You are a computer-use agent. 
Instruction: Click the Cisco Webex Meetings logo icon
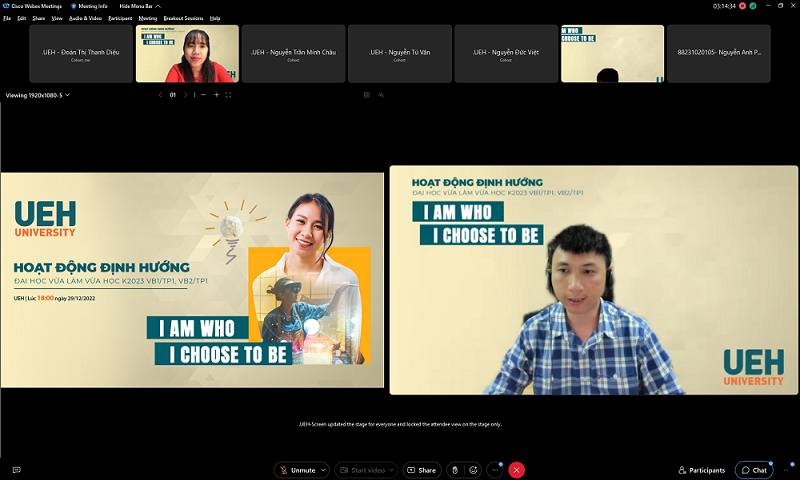point(6,6)
